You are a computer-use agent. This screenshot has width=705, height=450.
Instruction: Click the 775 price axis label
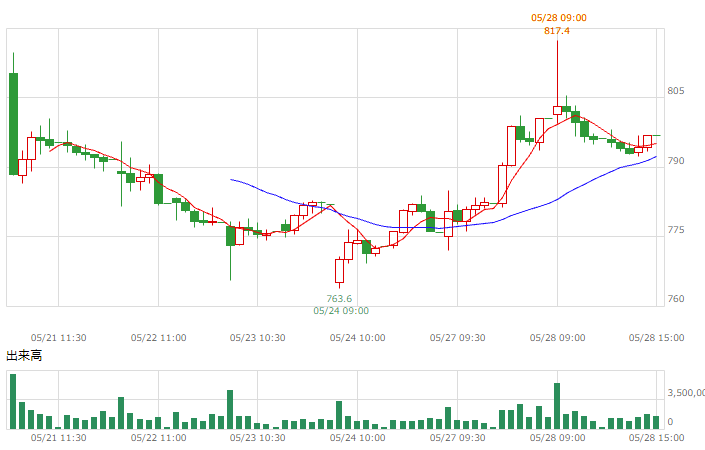point(676,230)
